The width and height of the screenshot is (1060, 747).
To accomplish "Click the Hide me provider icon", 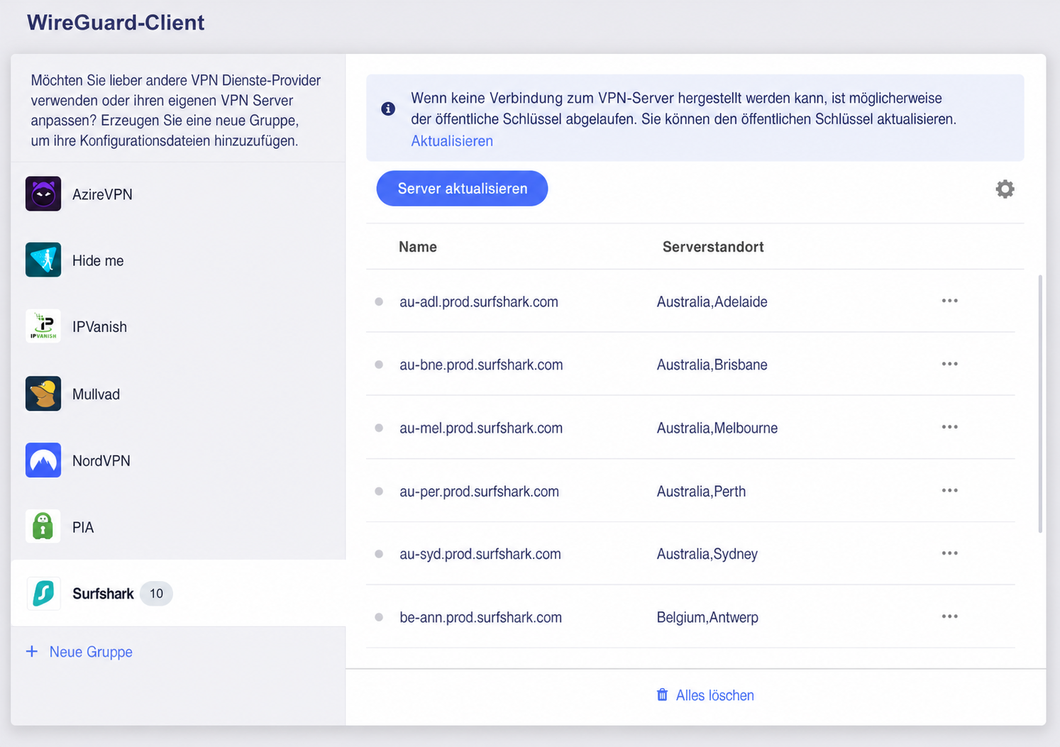I will (43, 260).
